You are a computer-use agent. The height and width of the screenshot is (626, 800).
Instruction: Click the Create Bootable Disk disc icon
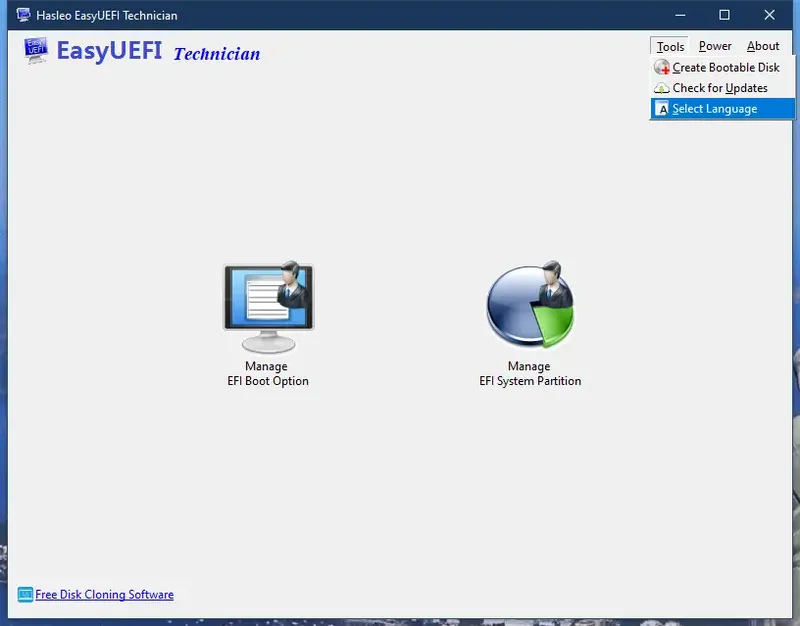click(x=662, y=67)
